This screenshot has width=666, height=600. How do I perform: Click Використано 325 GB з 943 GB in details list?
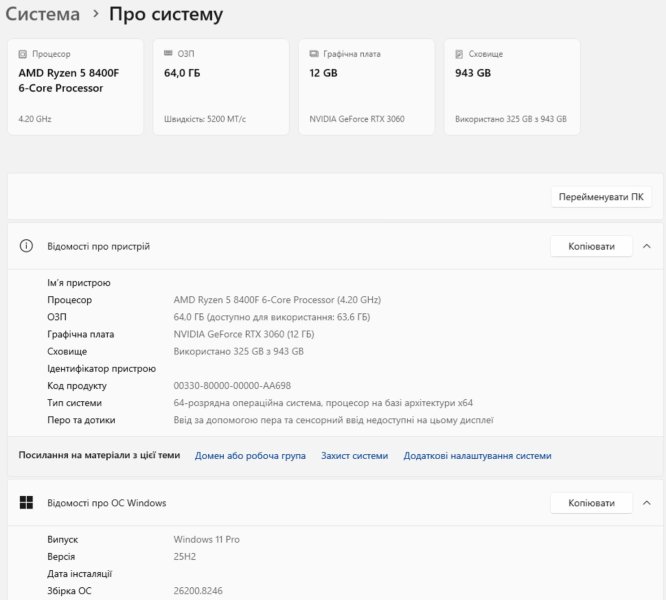239,351
